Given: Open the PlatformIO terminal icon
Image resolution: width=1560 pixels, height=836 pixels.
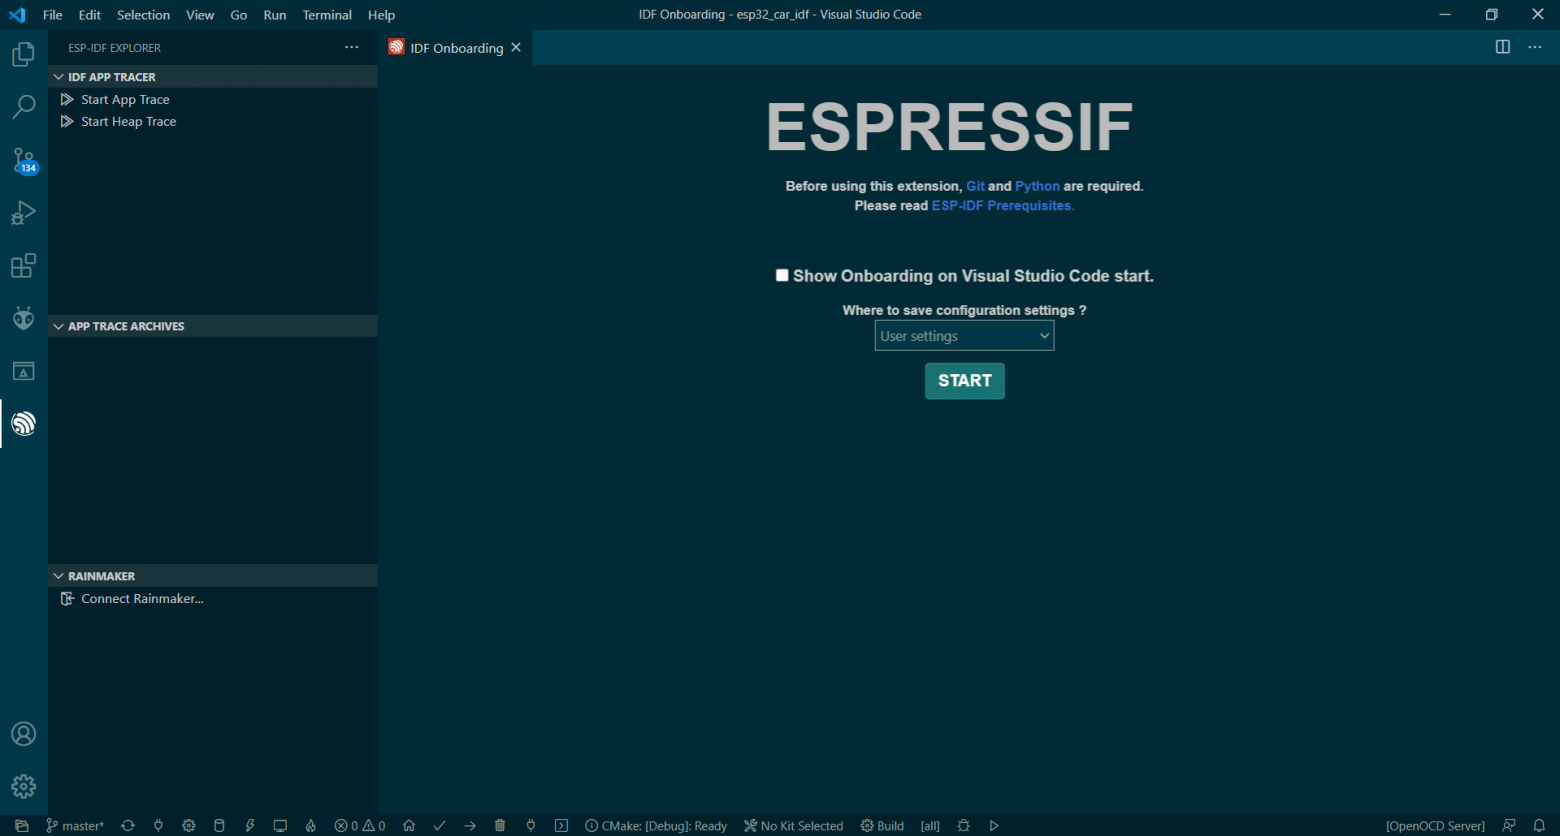Looking at the screenshot, I should [561, 826].
